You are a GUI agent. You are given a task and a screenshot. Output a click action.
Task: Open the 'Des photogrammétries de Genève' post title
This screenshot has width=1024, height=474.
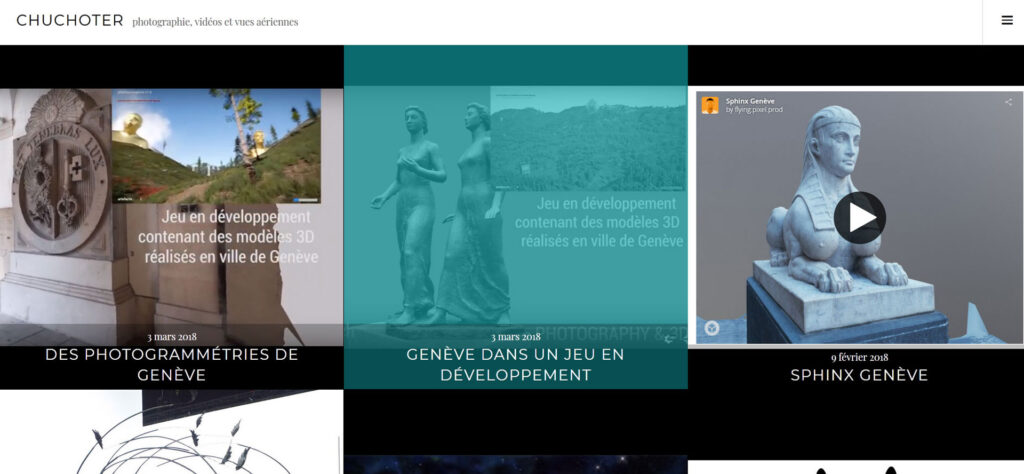click(x=172, y=364)
